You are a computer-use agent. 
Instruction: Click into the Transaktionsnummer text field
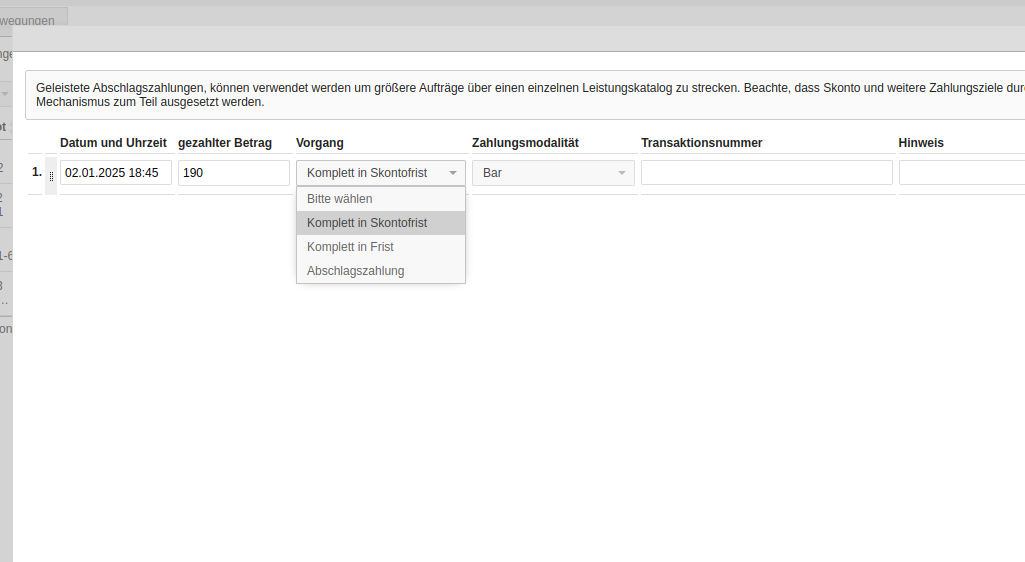click(766, 173)
